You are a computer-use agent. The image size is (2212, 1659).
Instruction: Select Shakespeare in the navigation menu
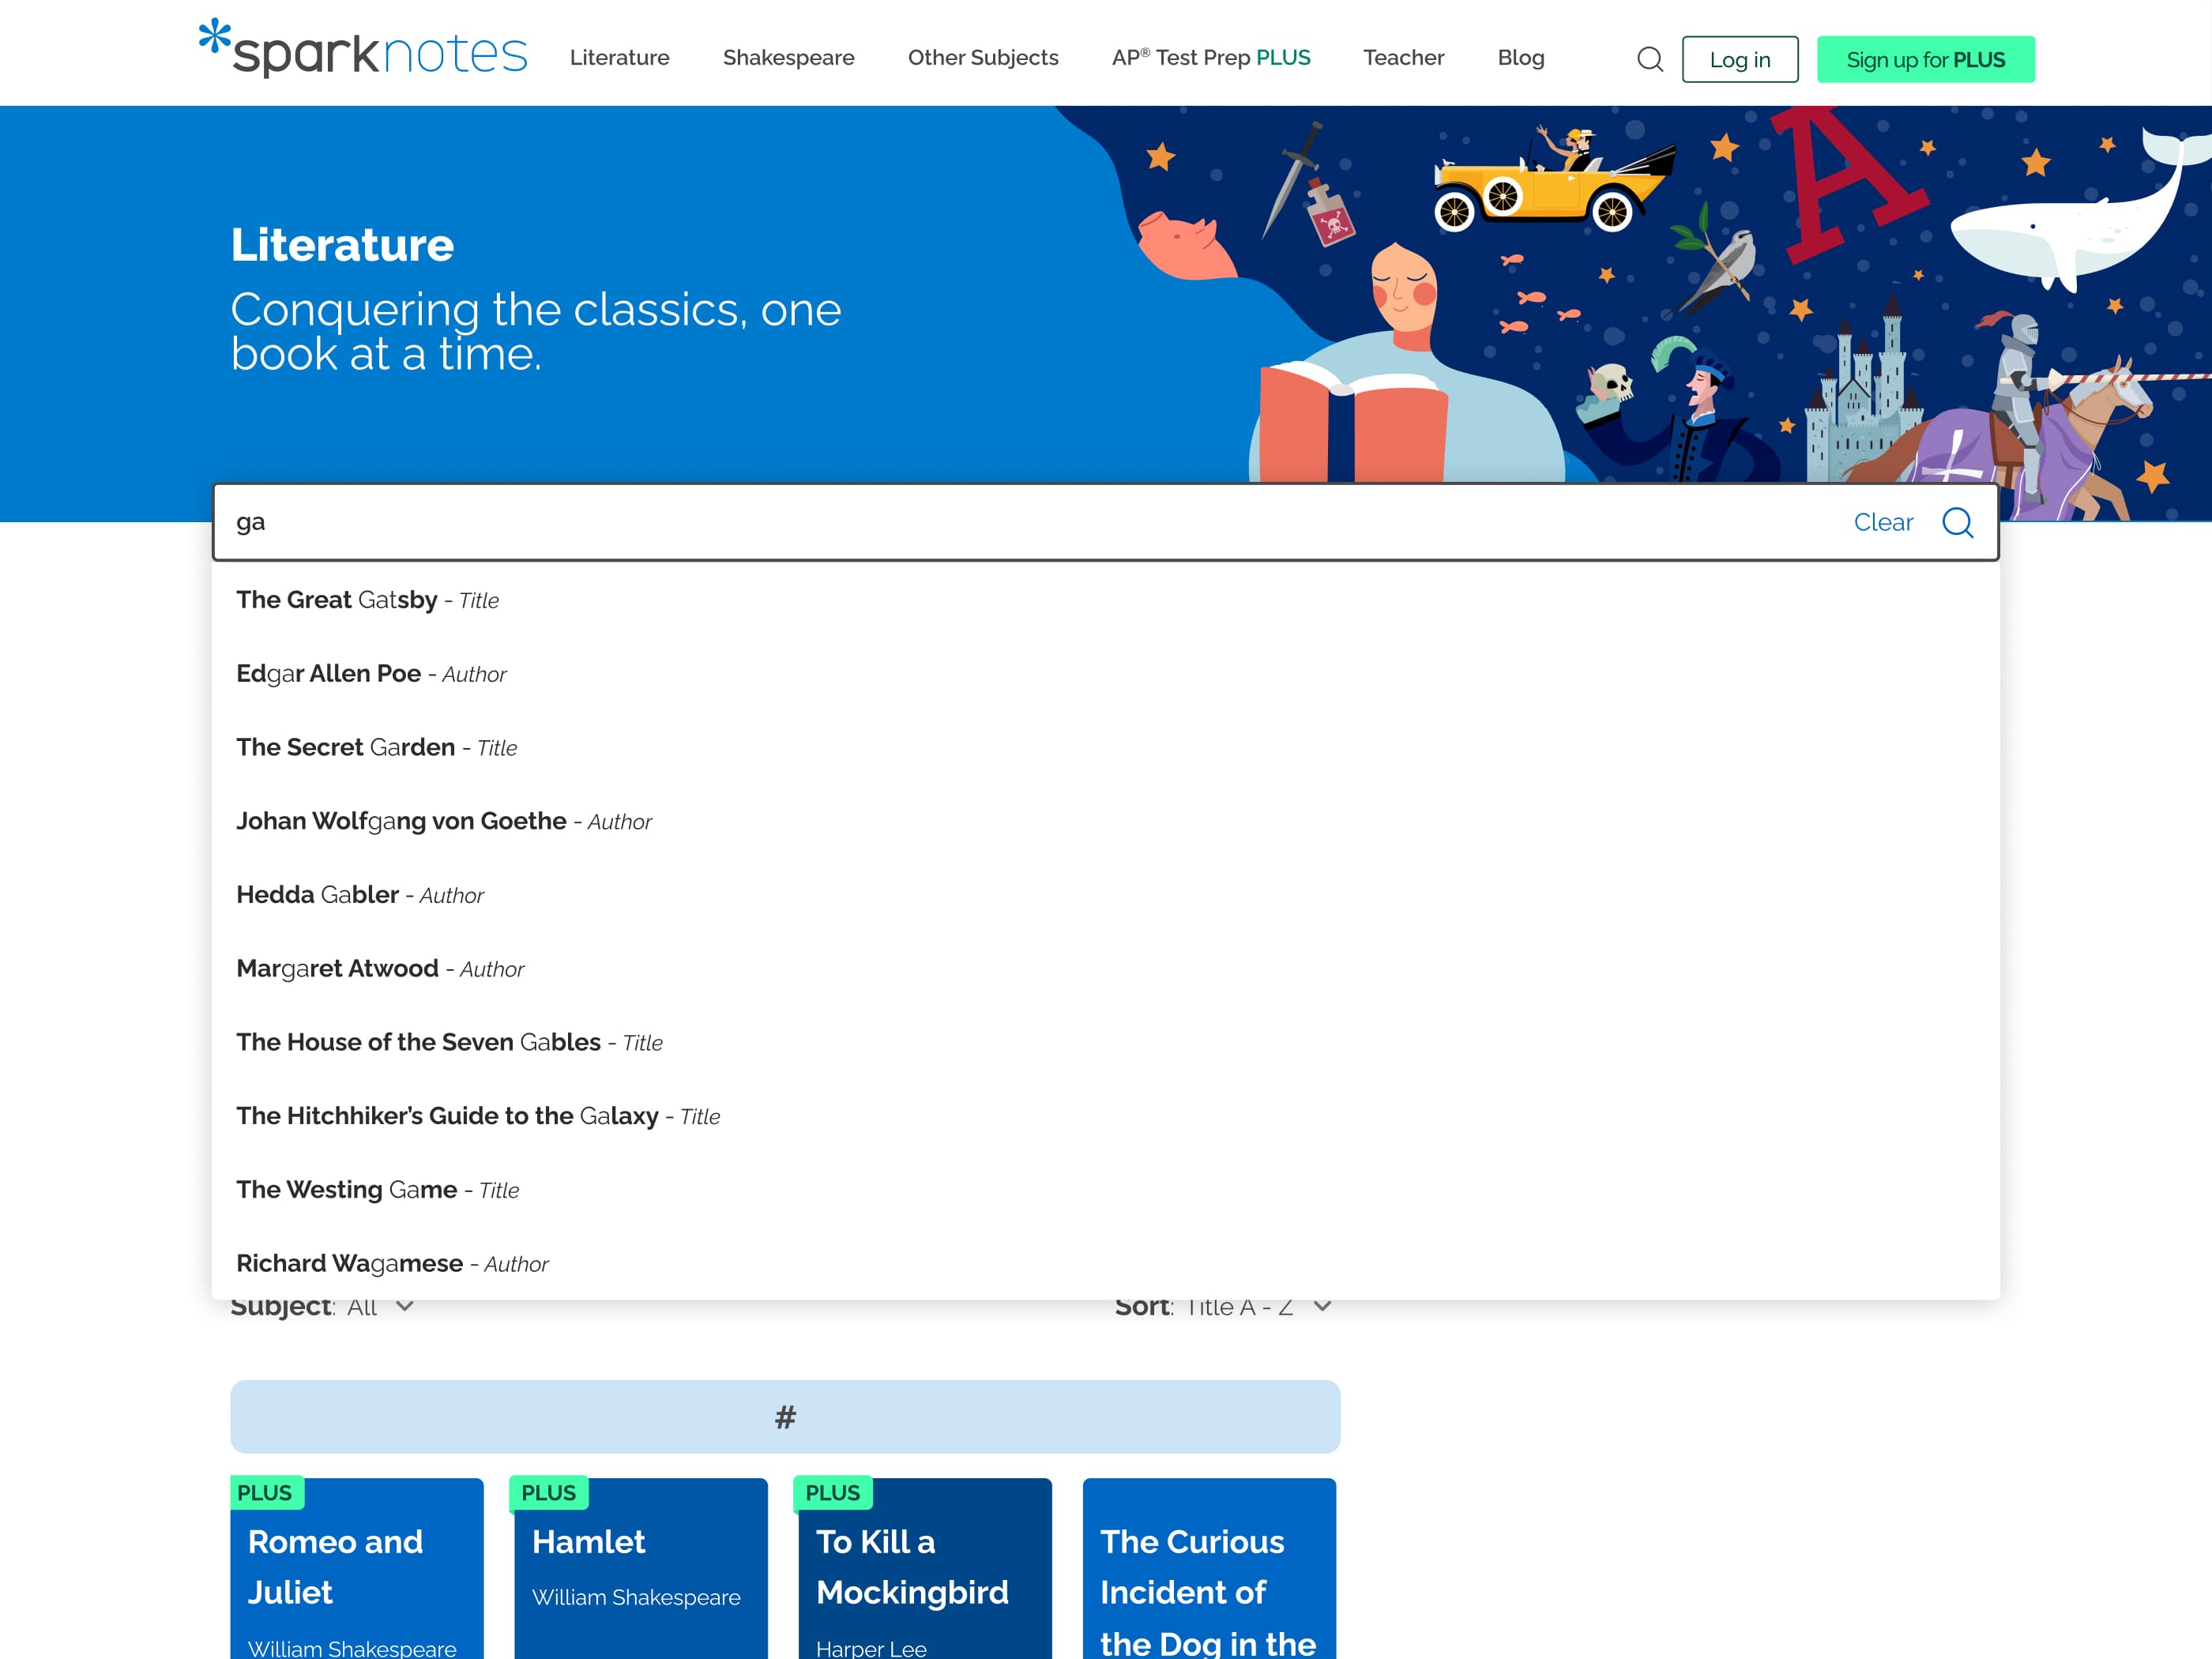point(788,58)
